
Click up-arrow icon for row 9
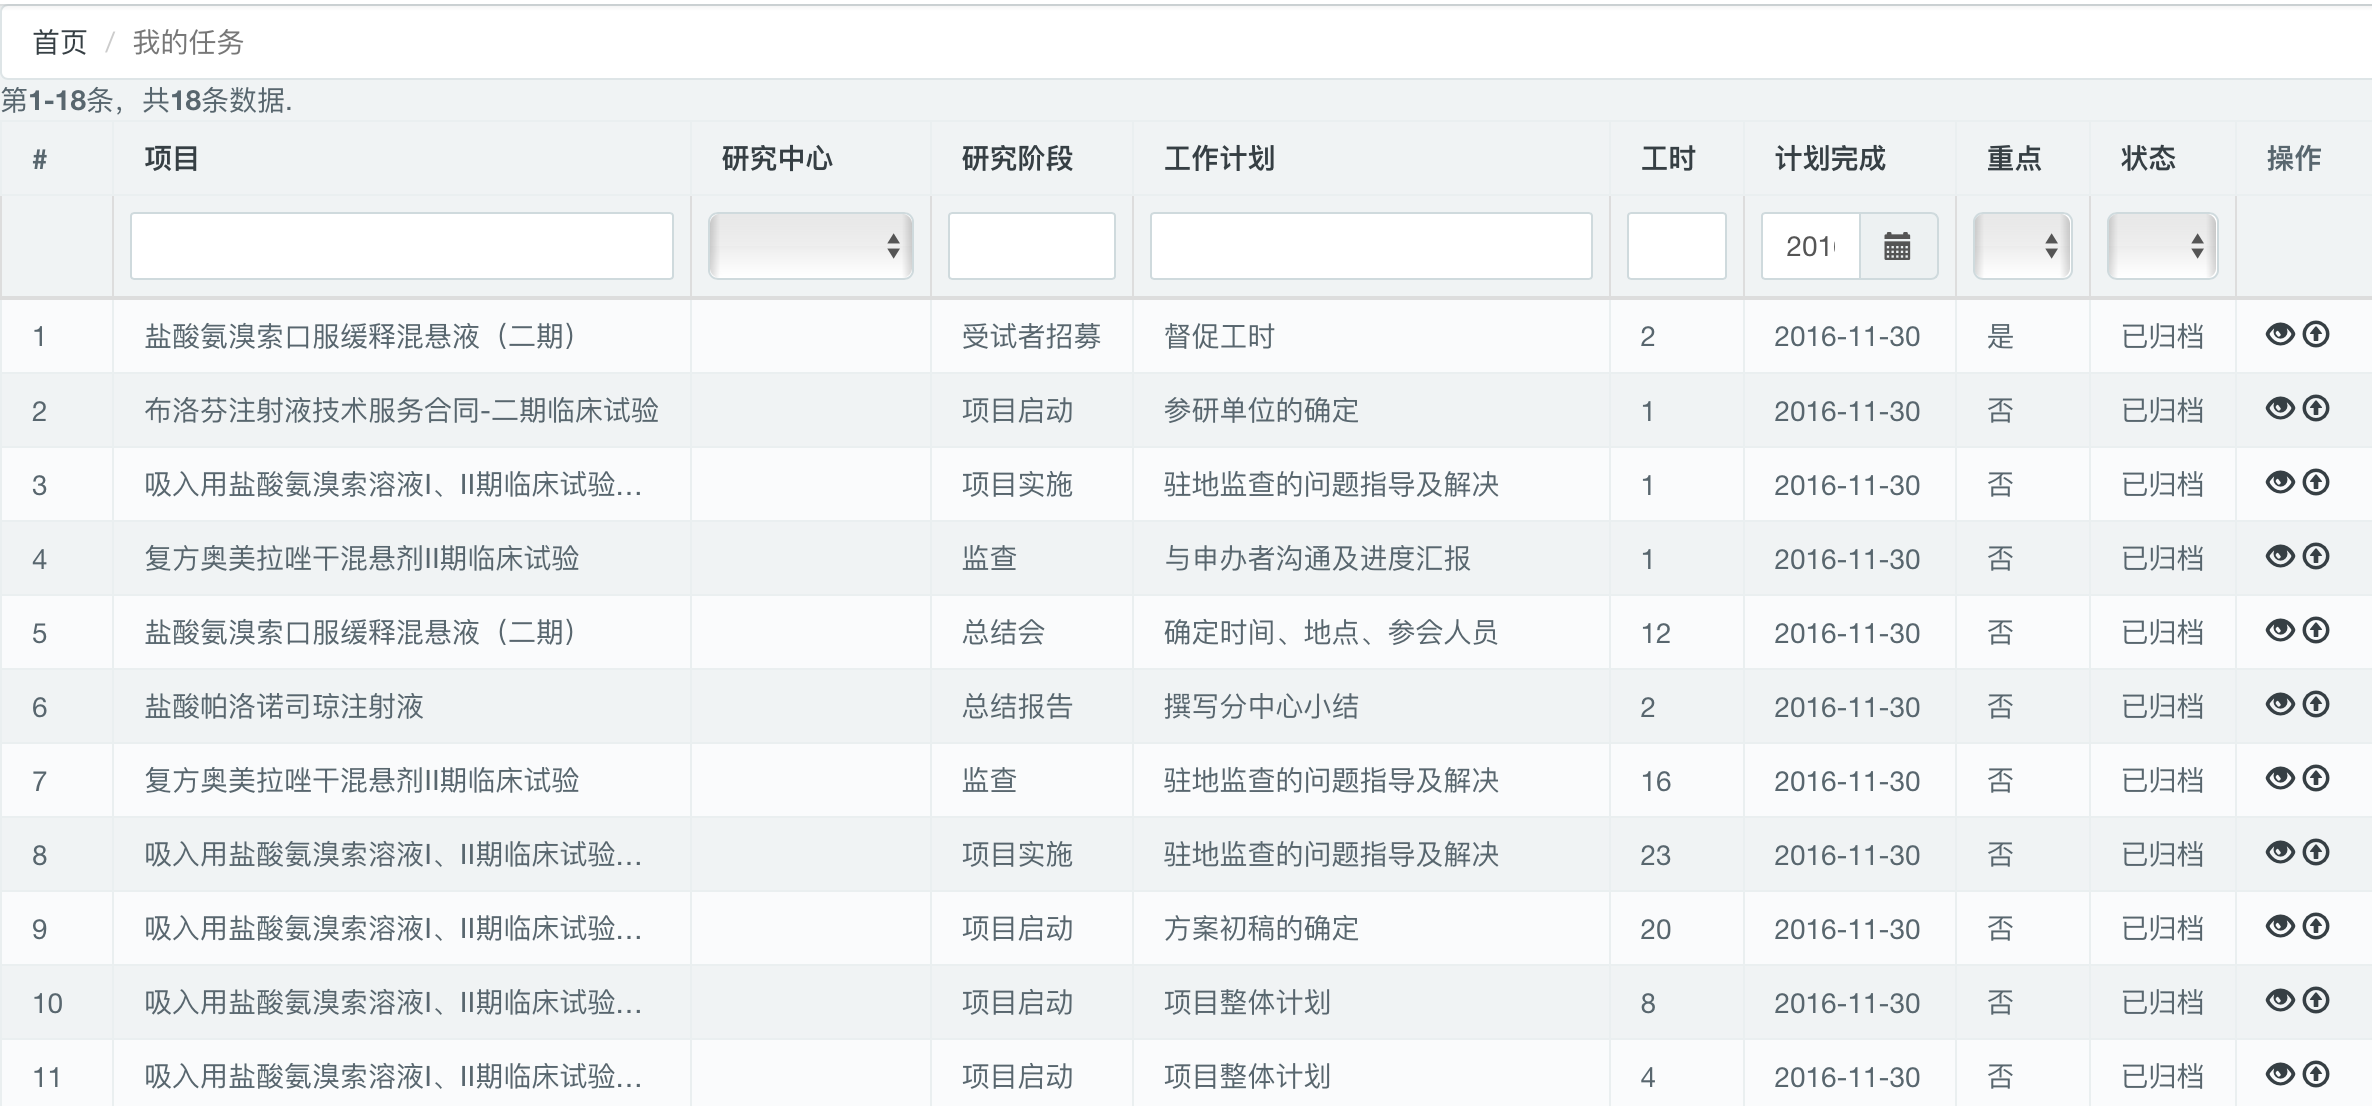(x=2316, y=926)
